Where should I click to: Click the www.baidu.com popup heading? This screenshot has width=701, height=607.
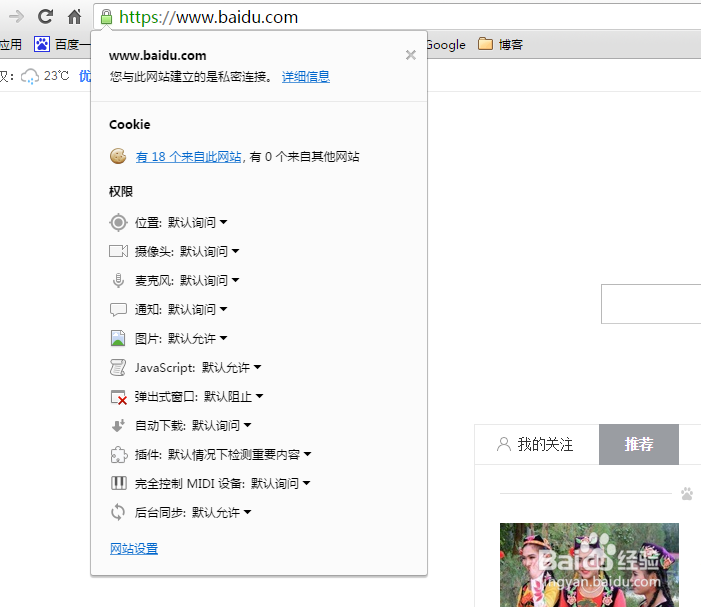[x=158, y=55]
